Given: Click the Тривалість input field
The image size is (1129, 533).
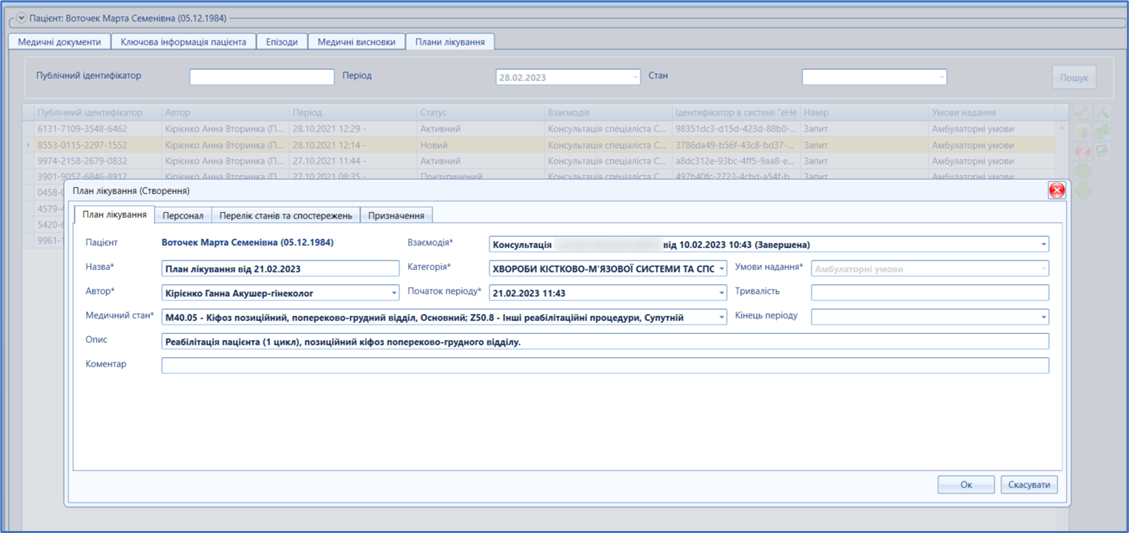Looking at the screenshot, I should coord(930,292).
